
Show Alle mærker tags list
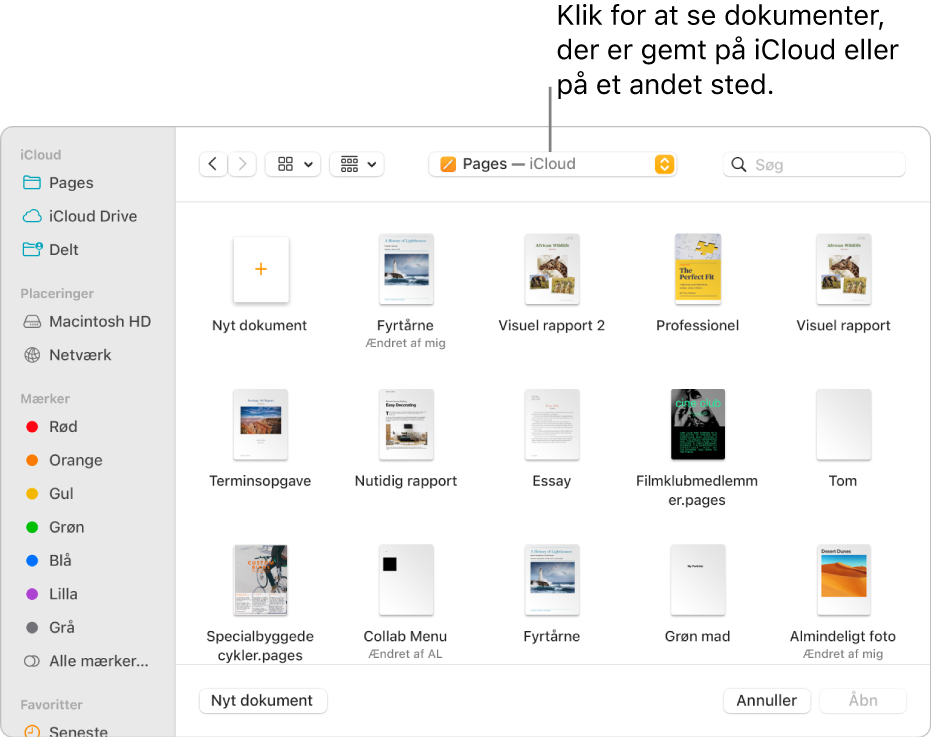tap(98, 661)
